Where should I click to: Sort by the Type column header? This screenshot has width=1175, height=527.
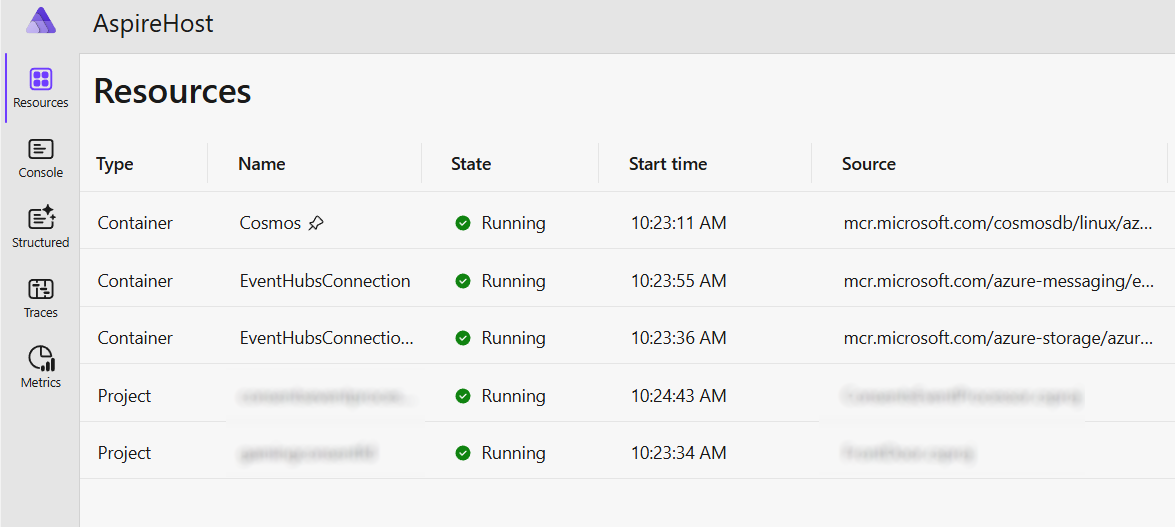coord(115,163)
